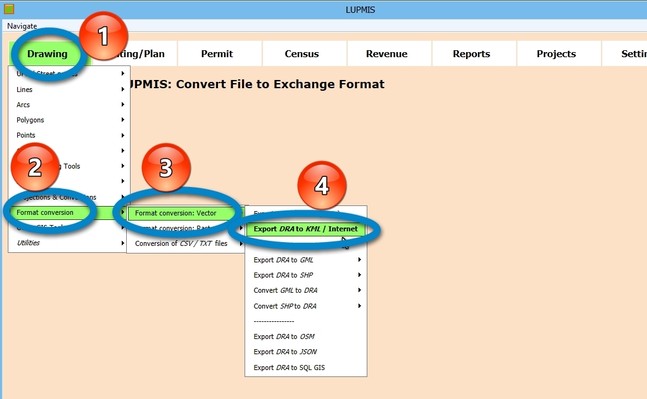Expand the Polygons submenu arrow
The width and height of the screenshot is (647, 399).
point(123,120)
